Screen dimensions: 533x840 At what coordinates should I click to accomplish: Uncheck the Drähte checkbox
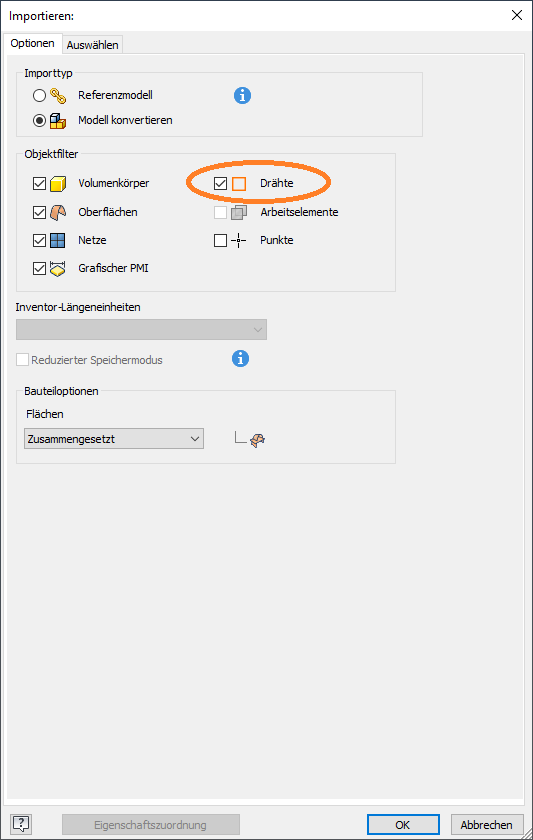point(220,184)
